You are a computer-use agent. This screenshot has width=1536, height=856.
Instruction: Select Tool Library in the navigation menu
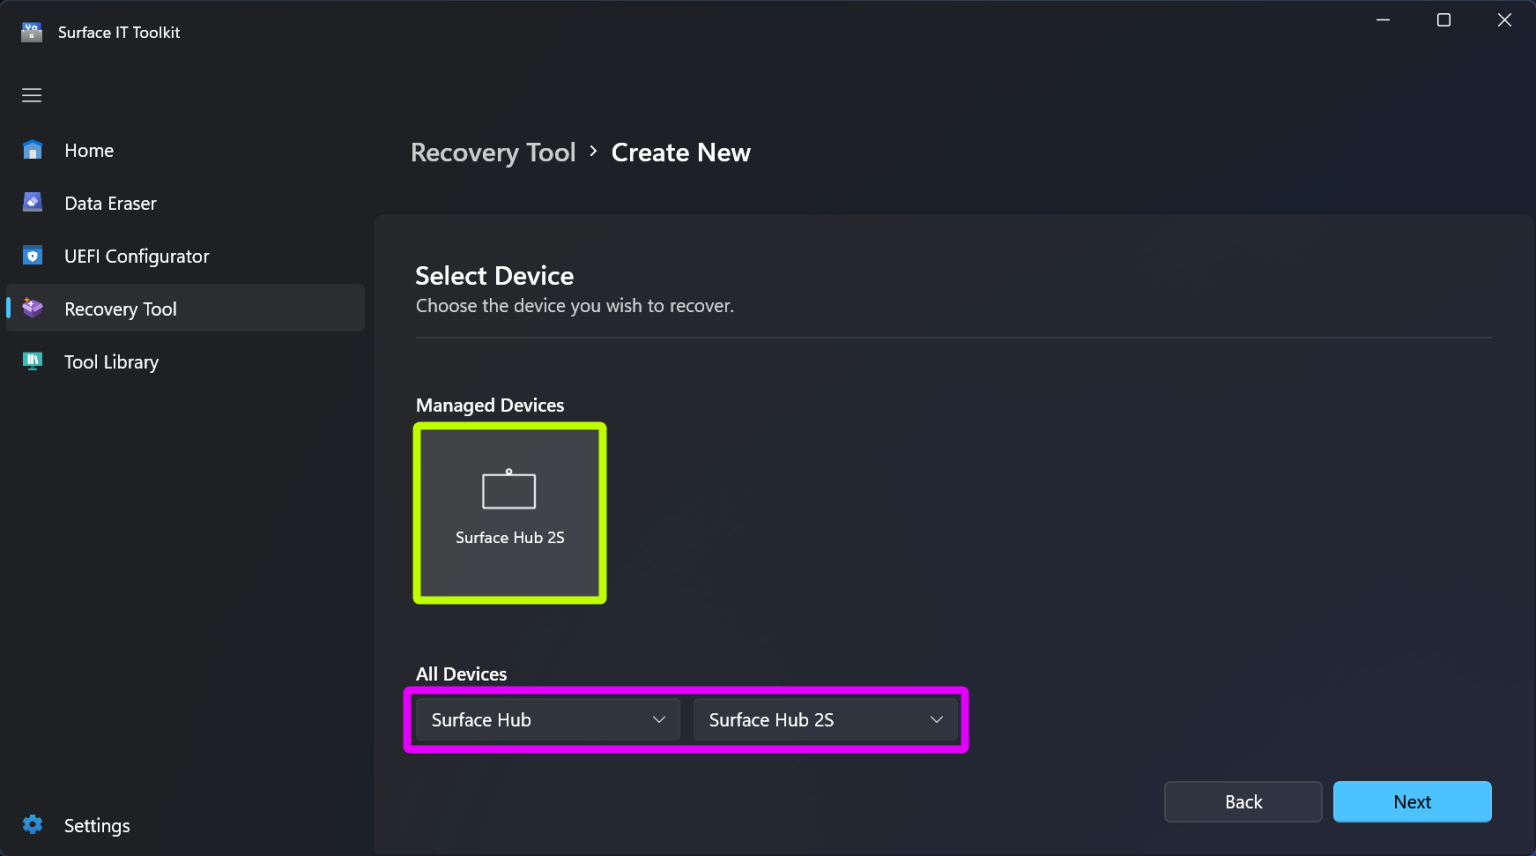click(x=111, y=361)
